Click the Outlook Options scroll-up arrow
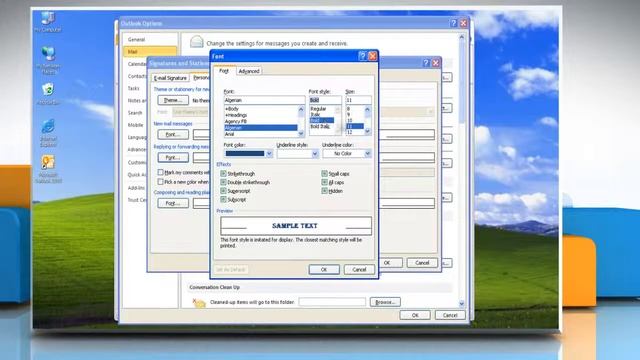Viewport: 640px width, 360px height. (x=462, y=37)
